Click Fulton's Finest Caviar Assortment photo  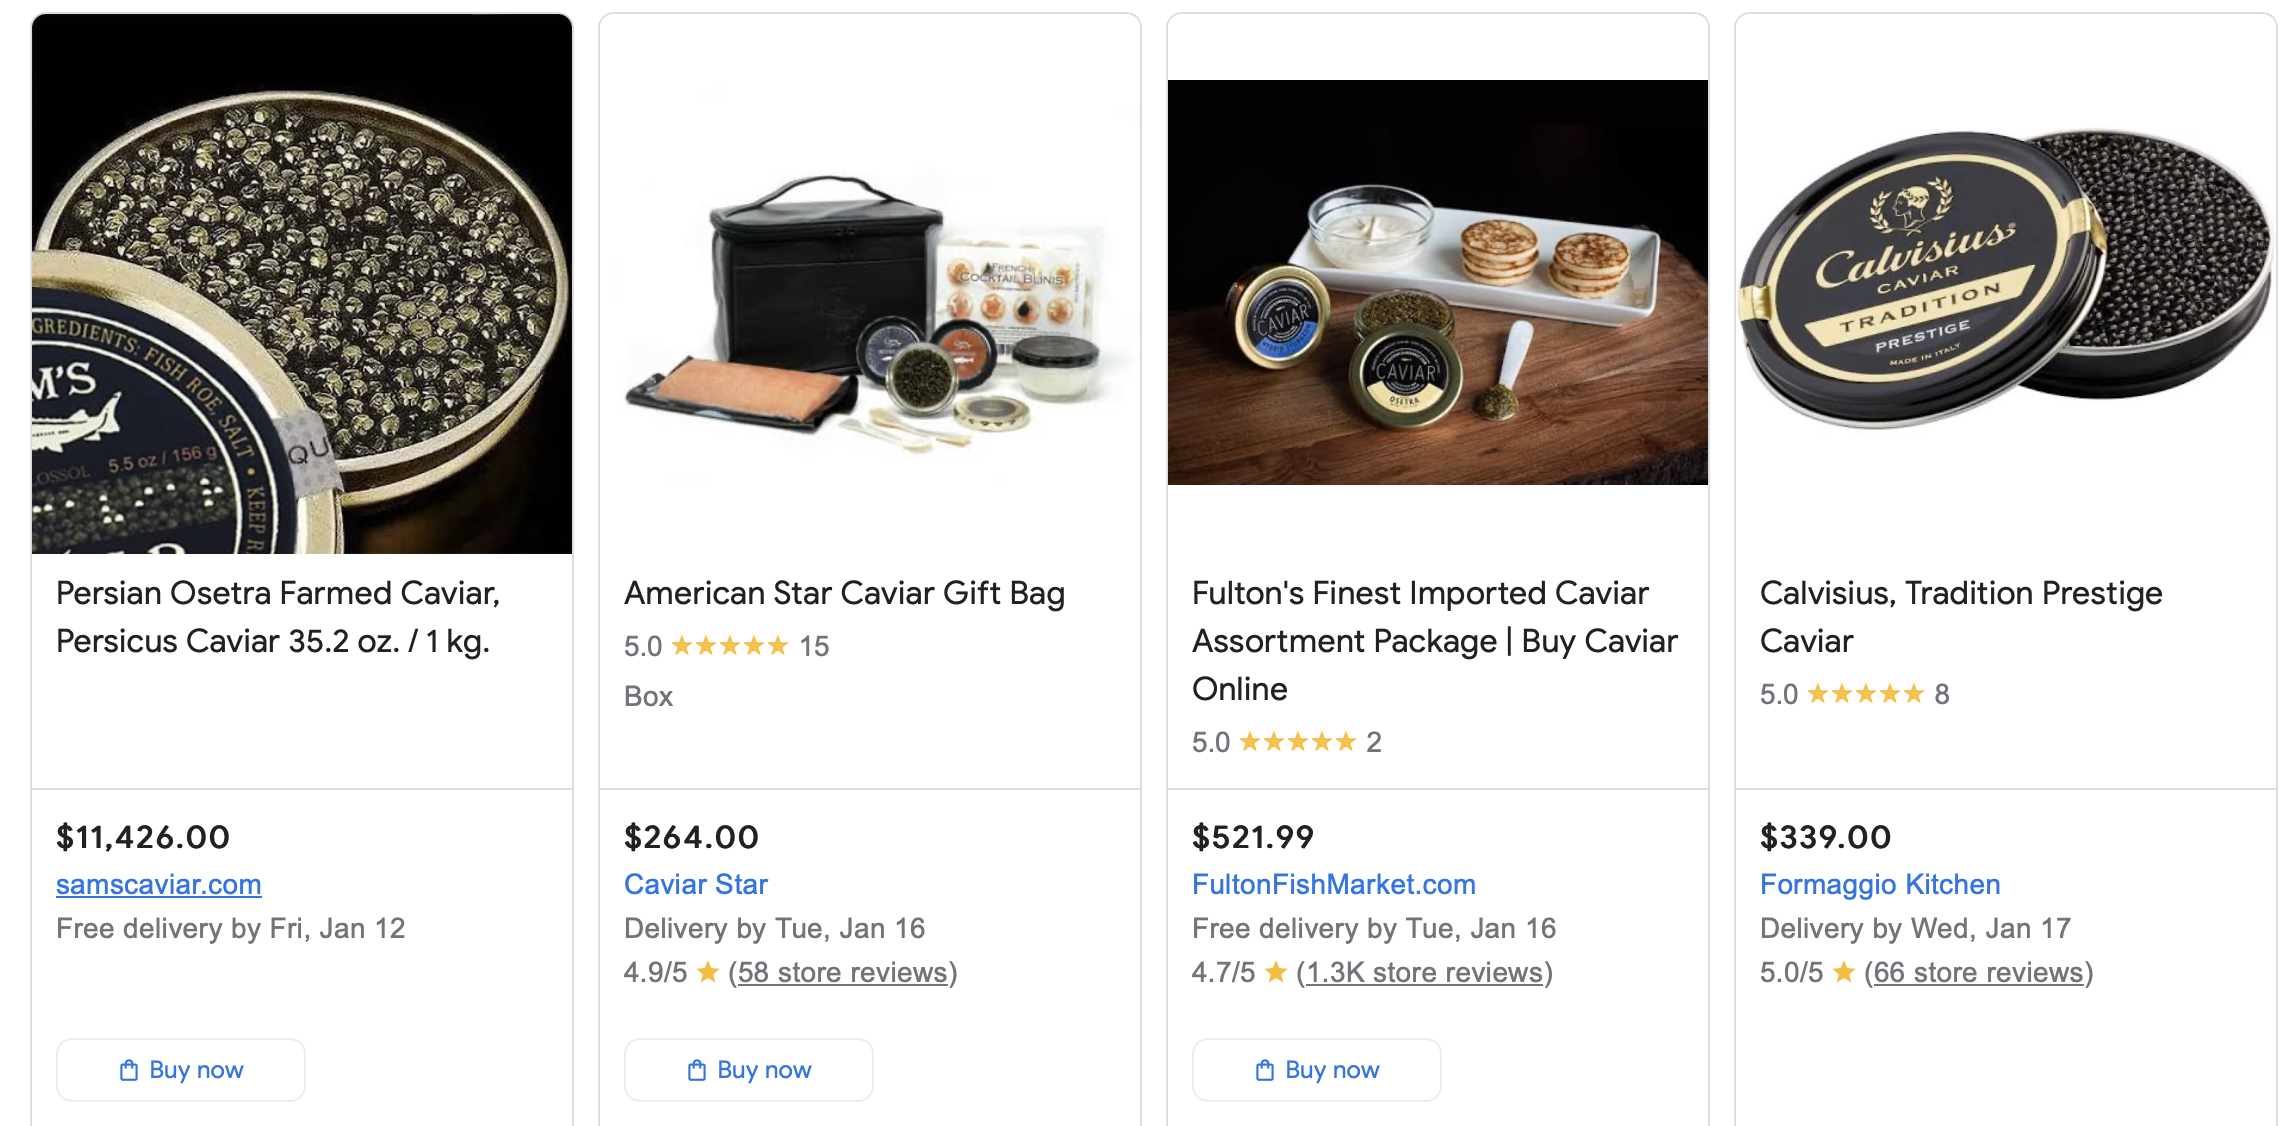coord(1437,283)
